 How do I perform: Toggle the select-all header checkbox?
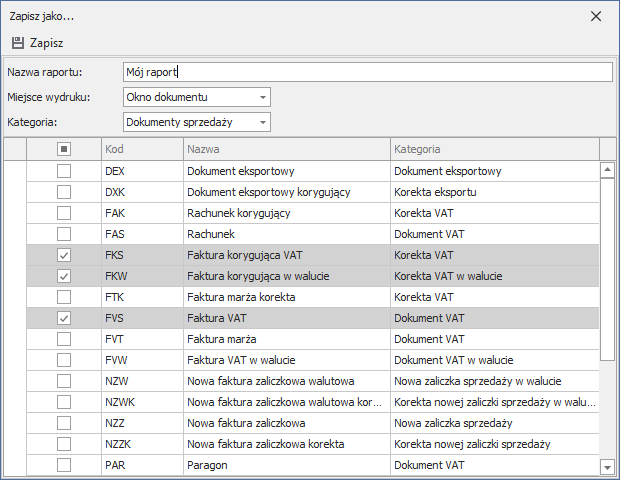click(x=64, y=149)
